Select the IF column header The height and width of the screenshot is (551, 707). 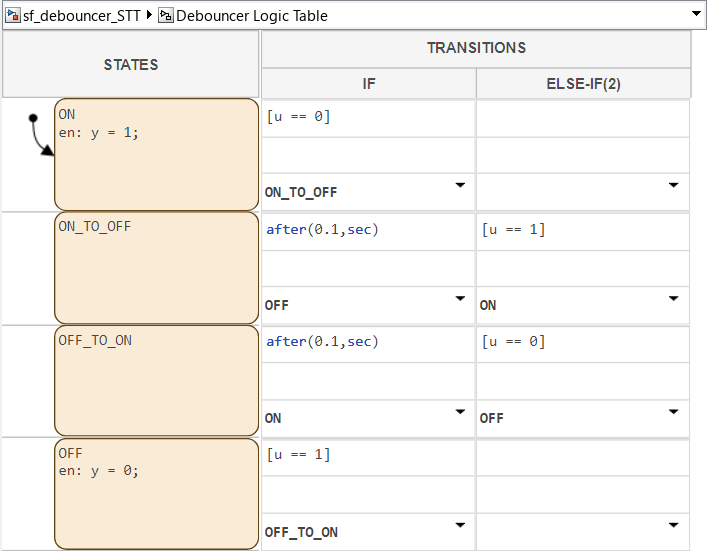coord(368,84)
